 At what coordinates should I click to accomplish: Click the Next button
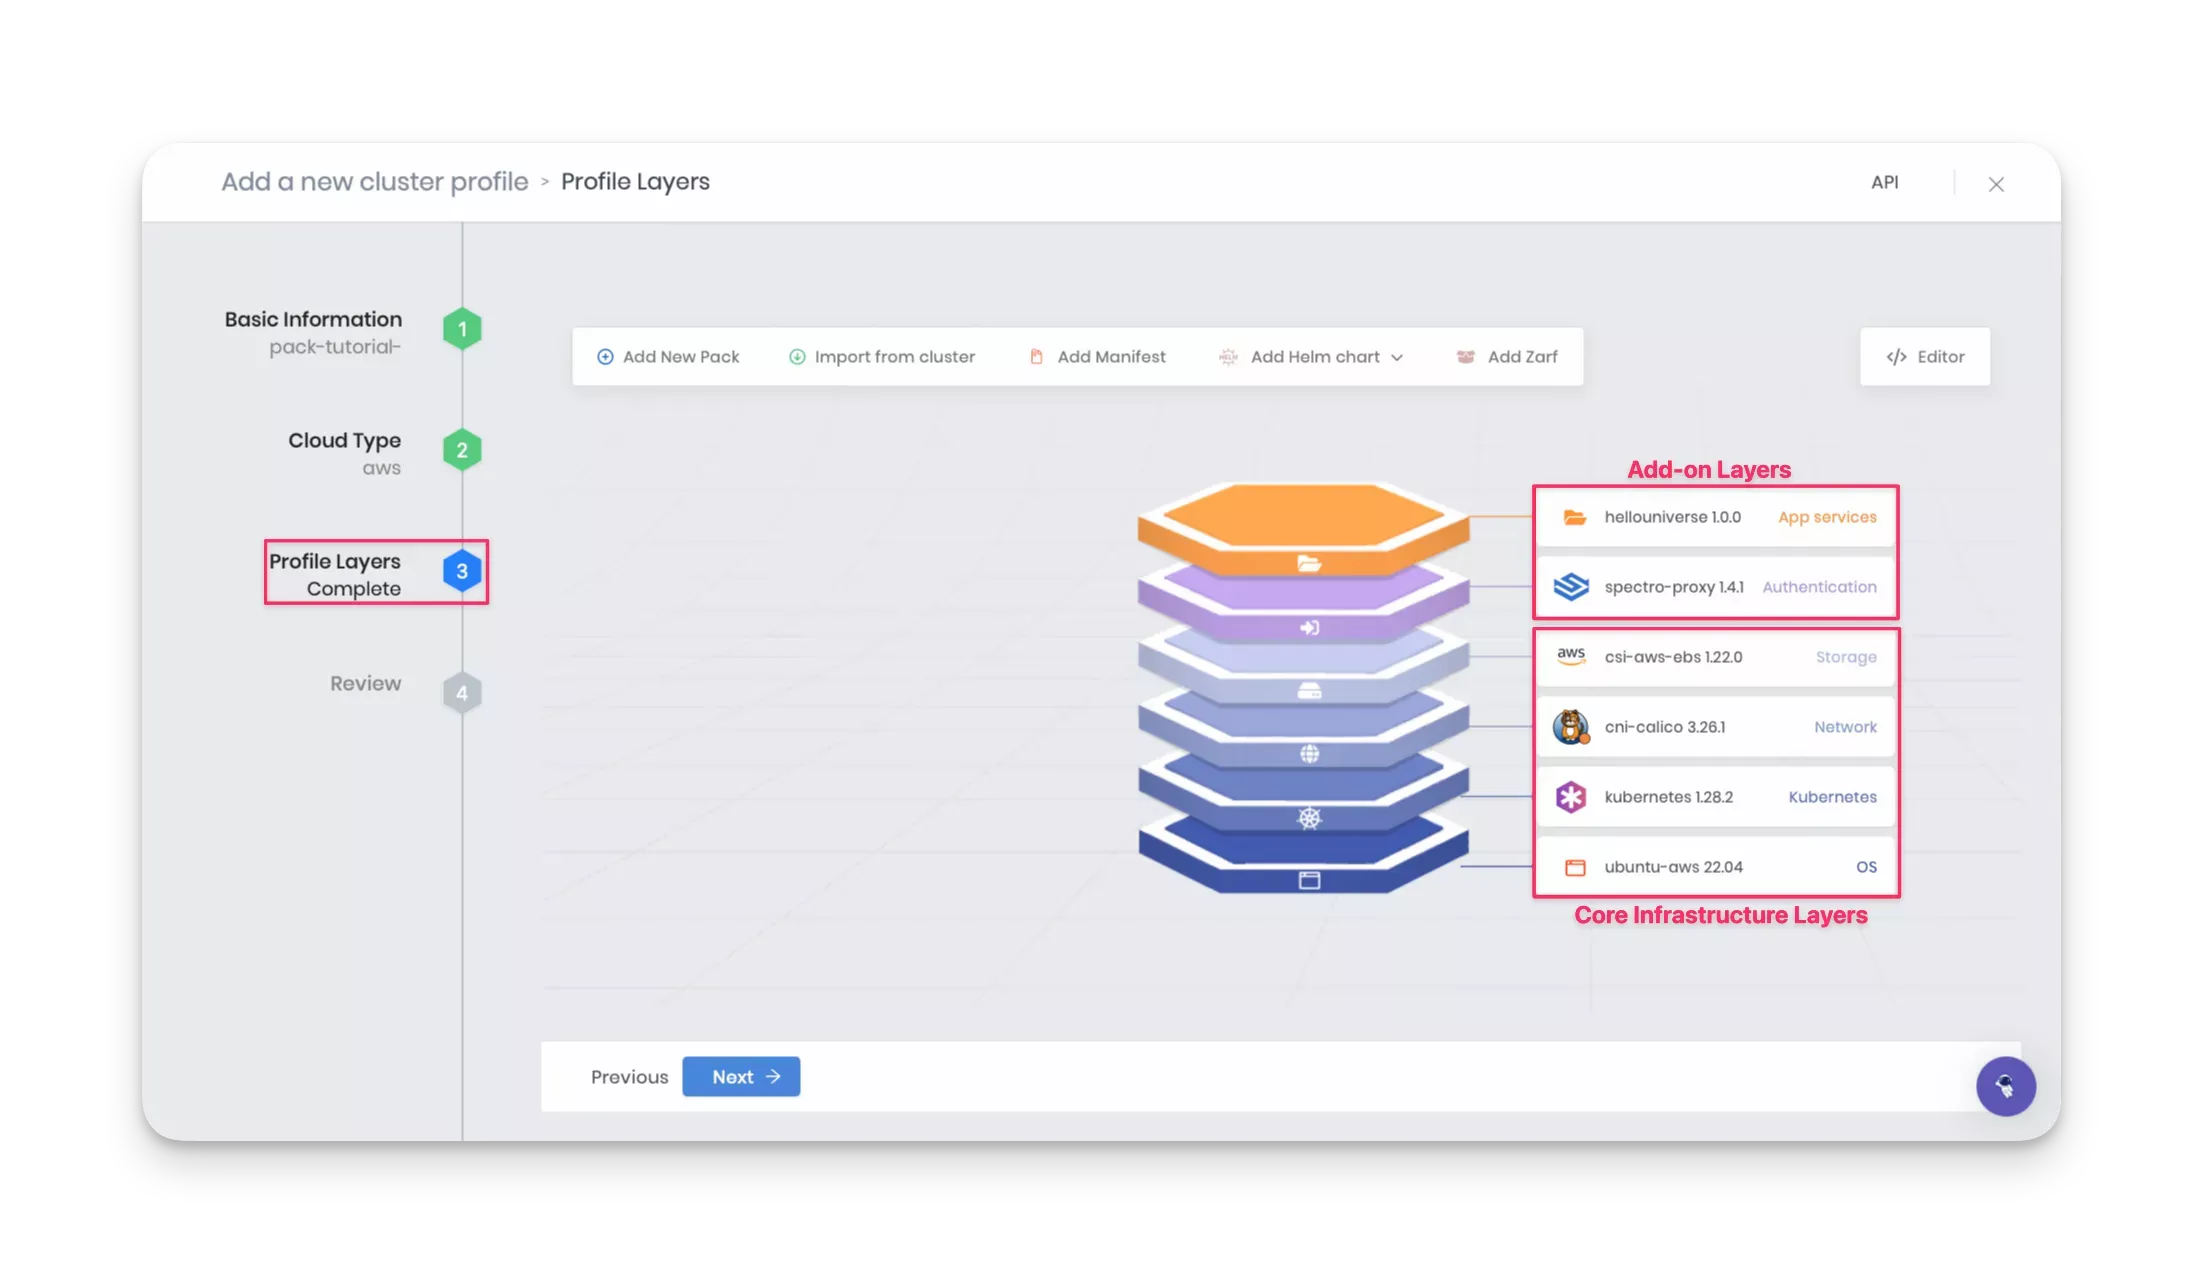[x=740, y=1076]
